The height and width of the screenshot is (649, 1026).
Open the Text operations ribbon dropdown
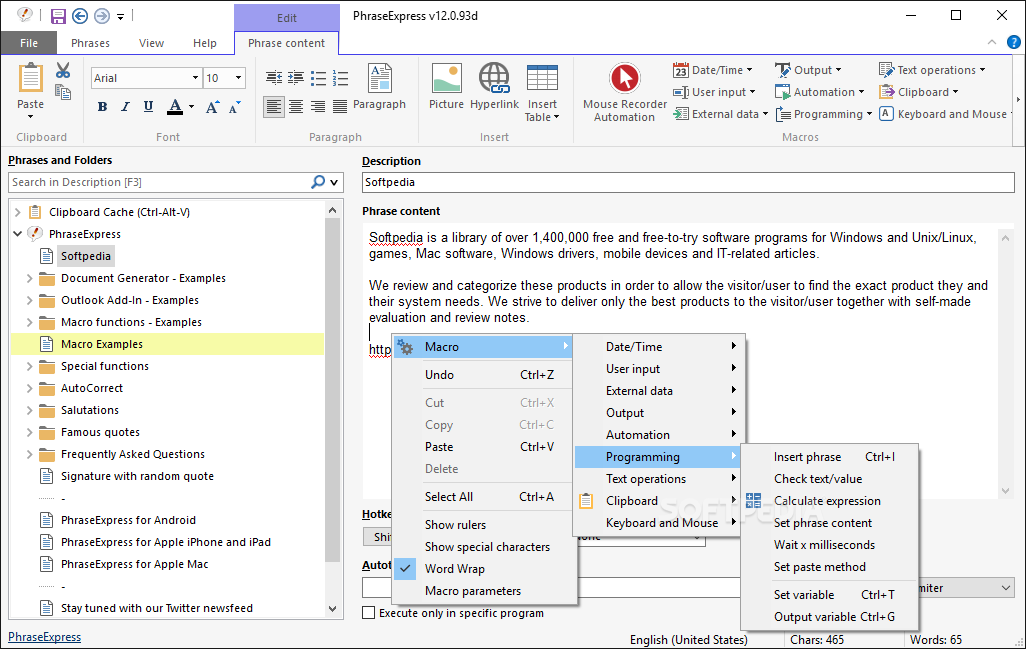pos(932,70)
